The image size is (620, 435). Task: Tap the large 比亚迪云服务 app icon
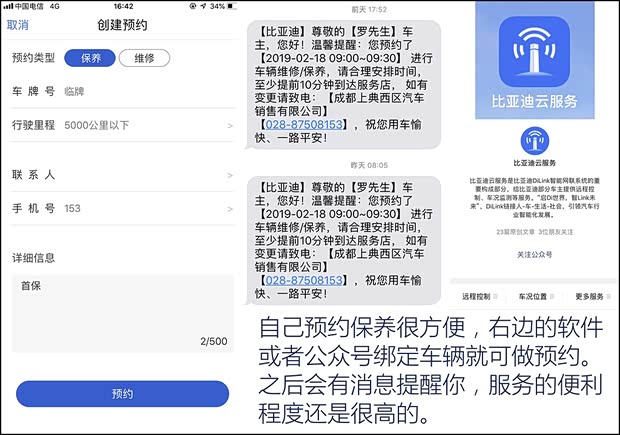[x=534, y=52]
